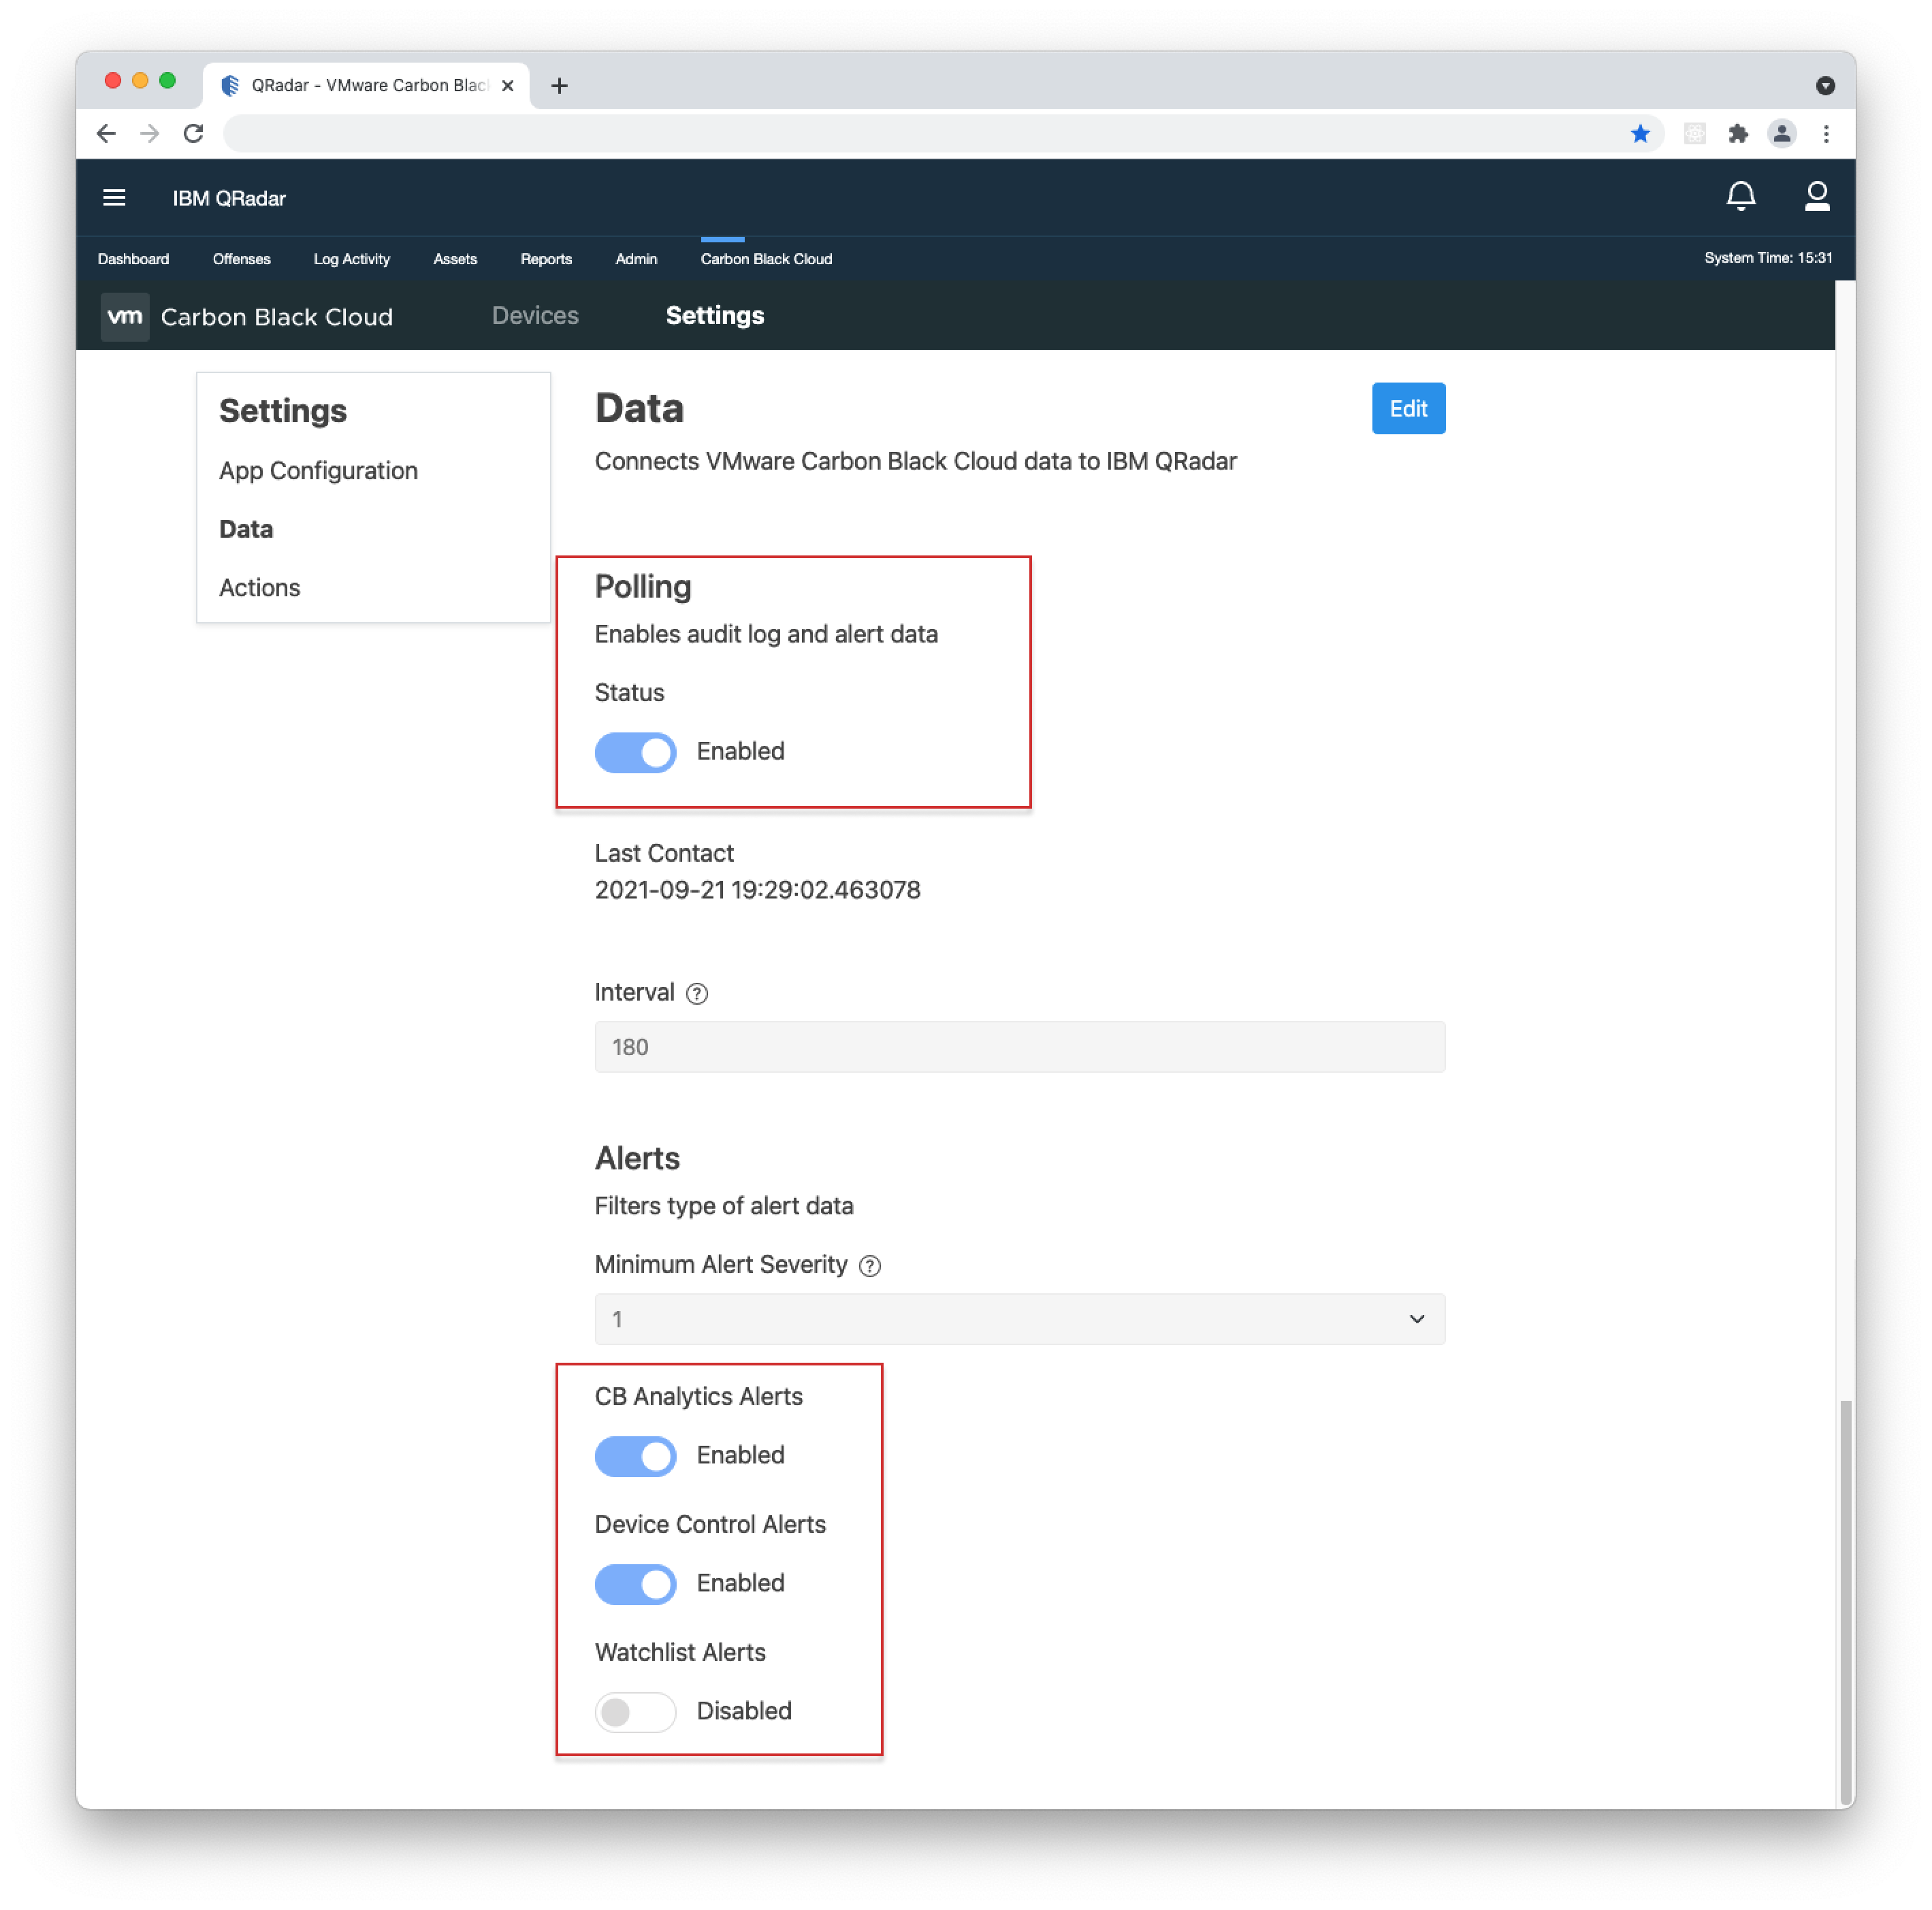Viewport: 1932px width, 1910px height.
Task: Open the Assets tab
Action: tap(455, 259)
